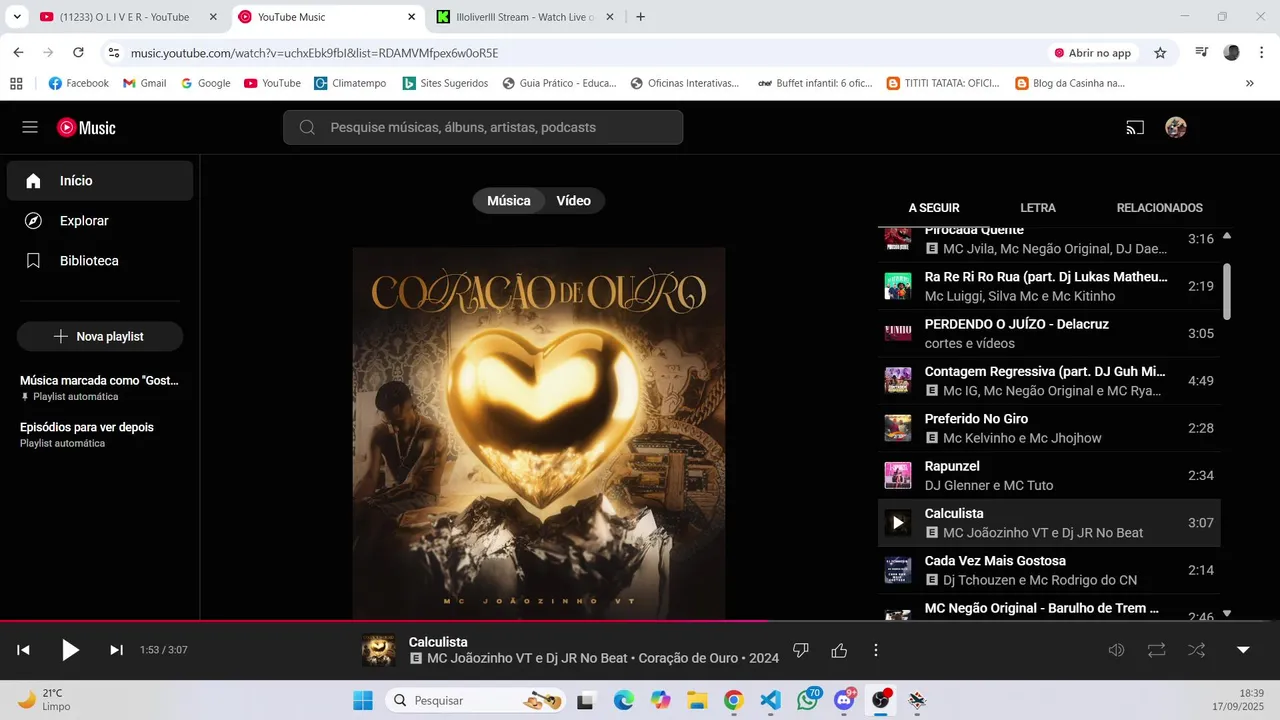Seek on the song progress bar

640,621
